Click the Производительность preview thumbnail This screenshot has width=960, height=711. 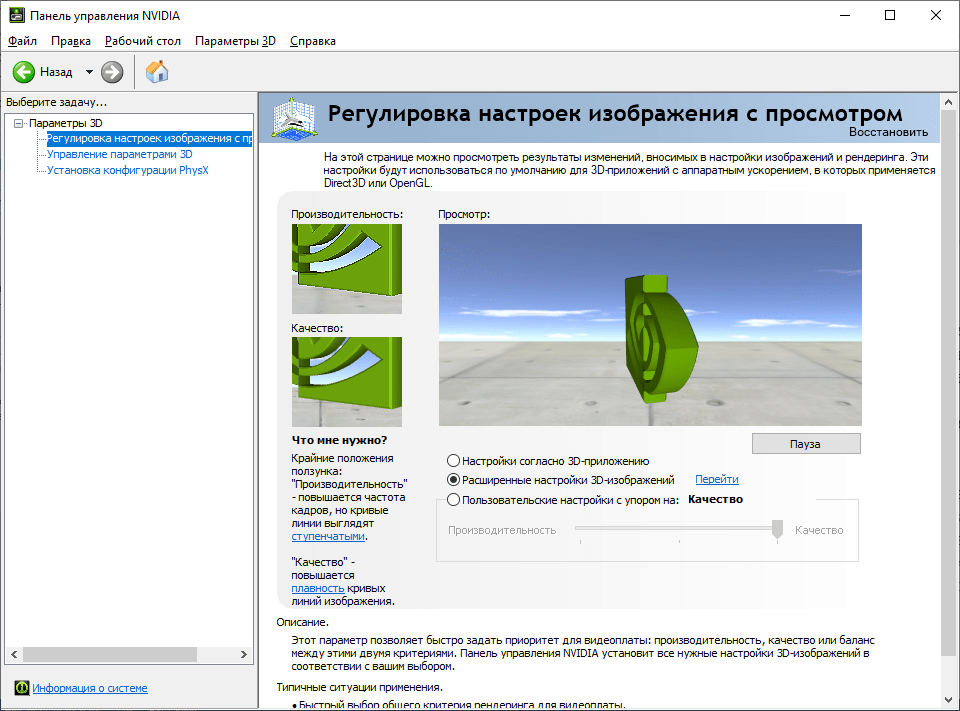pyautogui.click(x=346, y=268)
